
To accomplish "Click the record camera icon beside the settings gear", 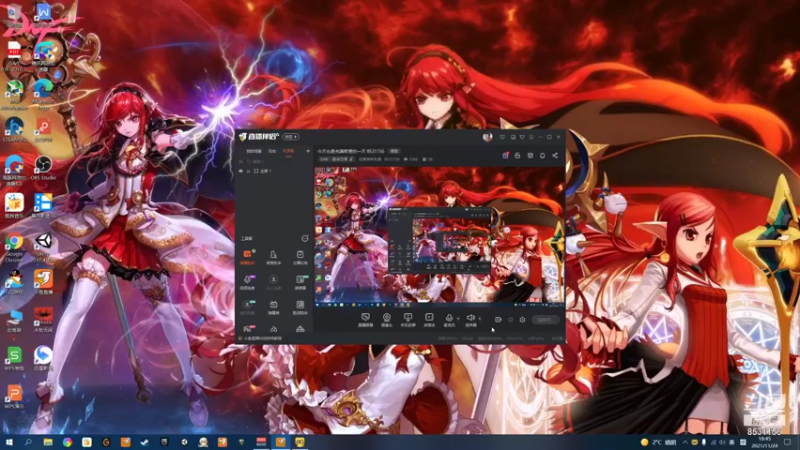I will [498, 320].
